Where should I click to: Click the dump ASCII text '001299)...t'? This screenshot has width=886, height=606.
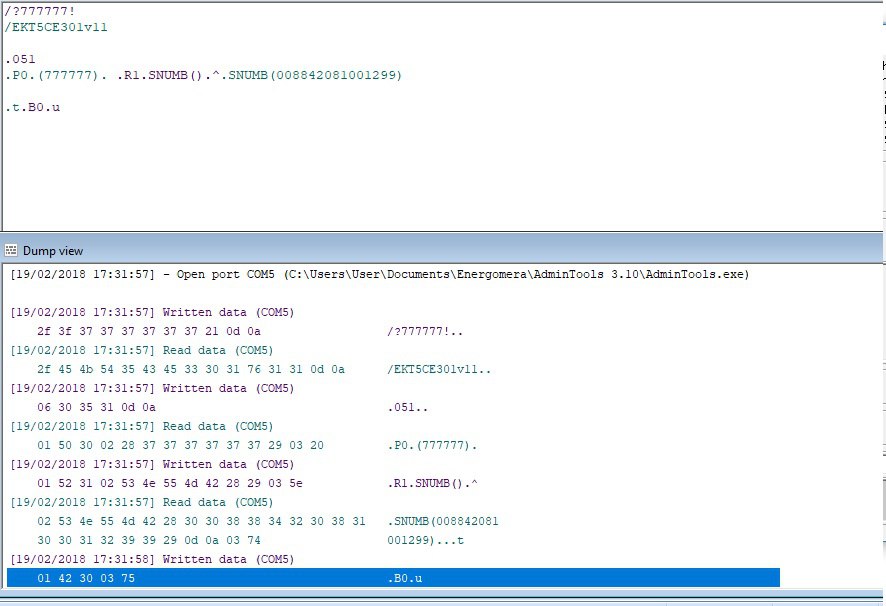click(425, 540)
